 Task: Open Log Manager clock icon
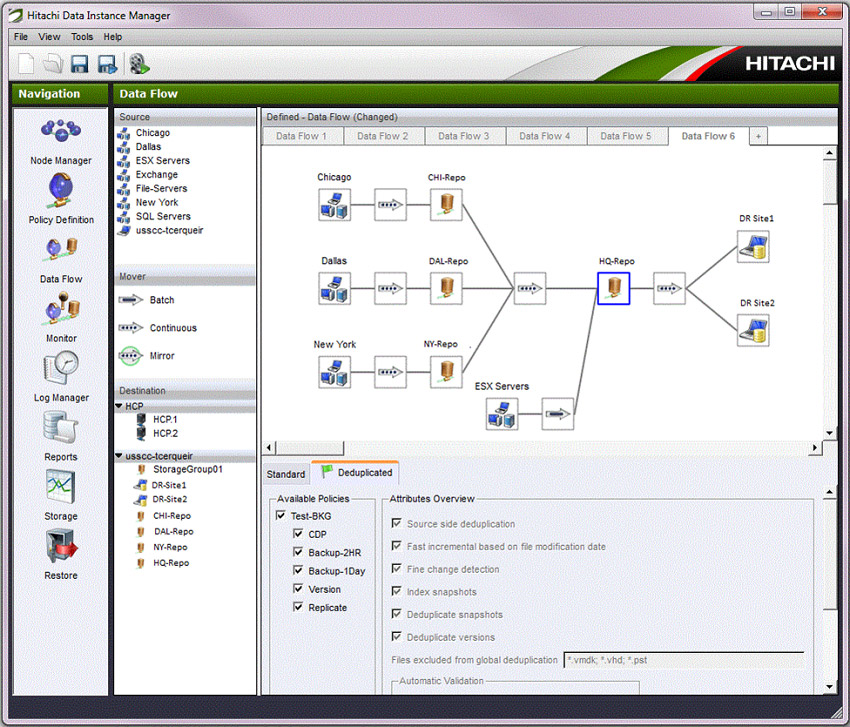(61, 368)
